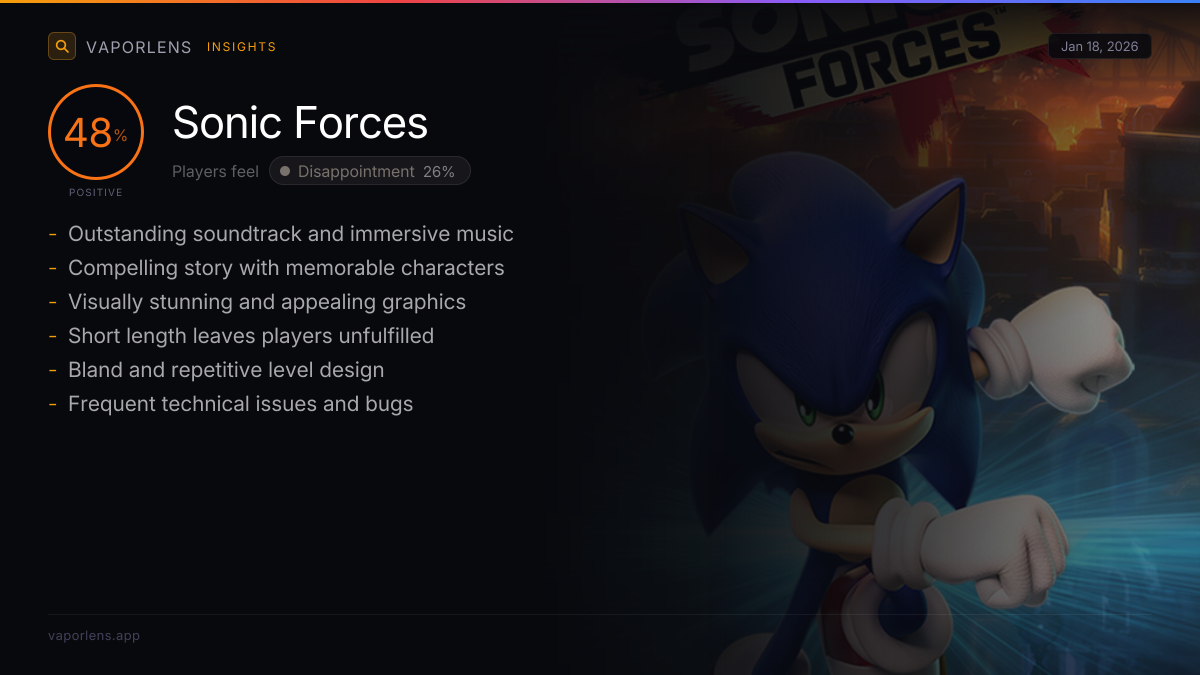
Task: Click the Jan 18, 2026 date badge
Action: (1100, 46)
